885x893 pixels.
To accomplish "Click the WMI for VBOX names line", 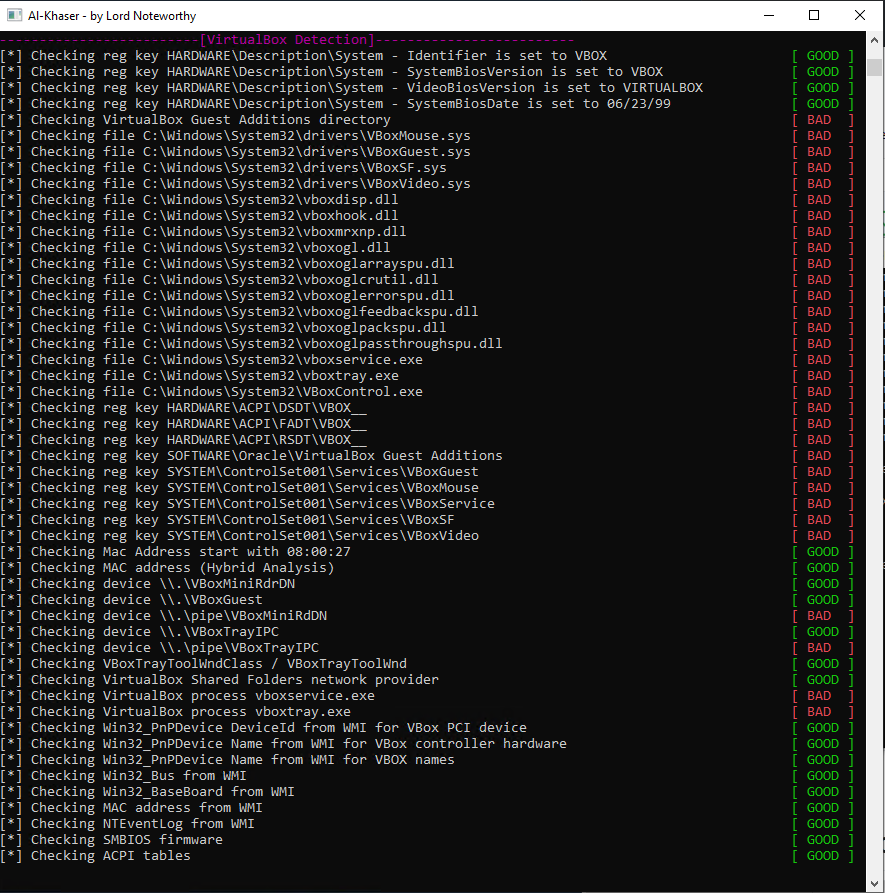I will click(x=427, y=760).
